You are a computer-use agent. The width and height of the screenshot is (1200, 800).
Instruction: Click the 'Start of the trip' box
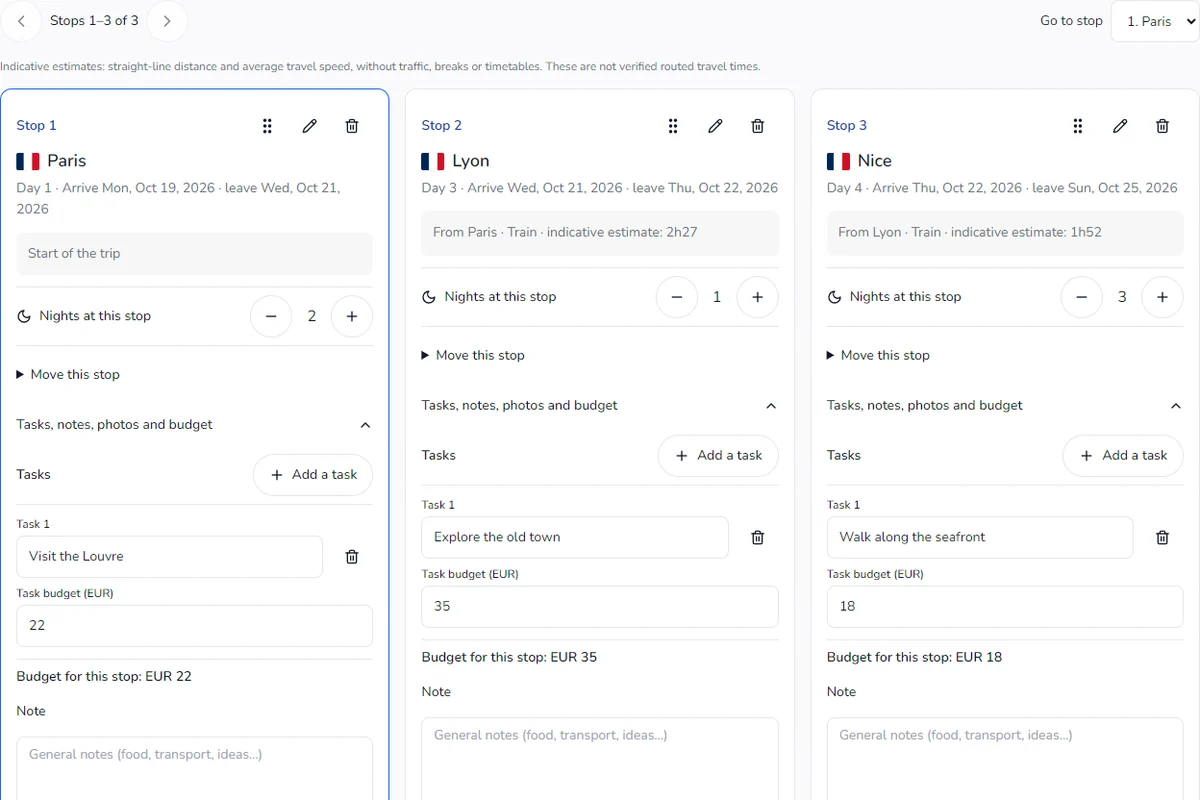(194, 254)
